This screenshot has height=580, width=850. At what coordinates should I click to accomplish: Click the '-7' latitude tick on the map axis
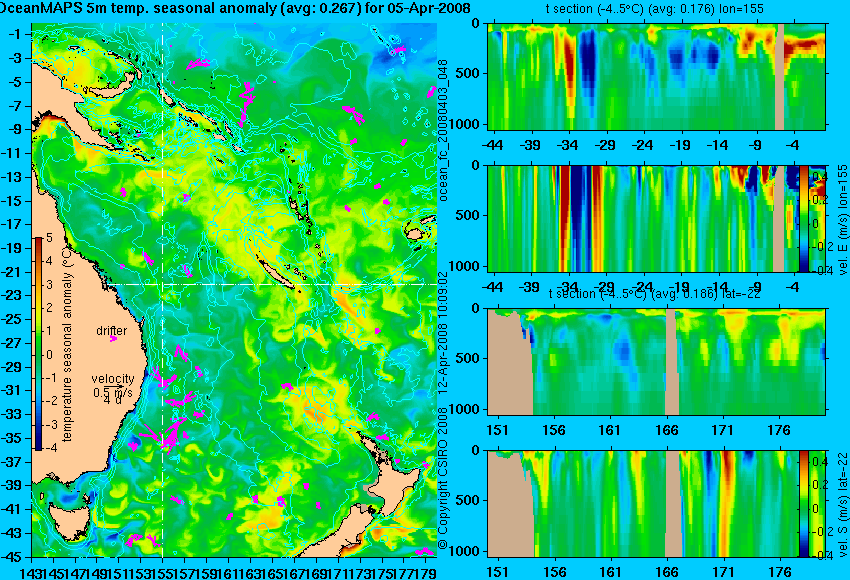coord(14,106)
